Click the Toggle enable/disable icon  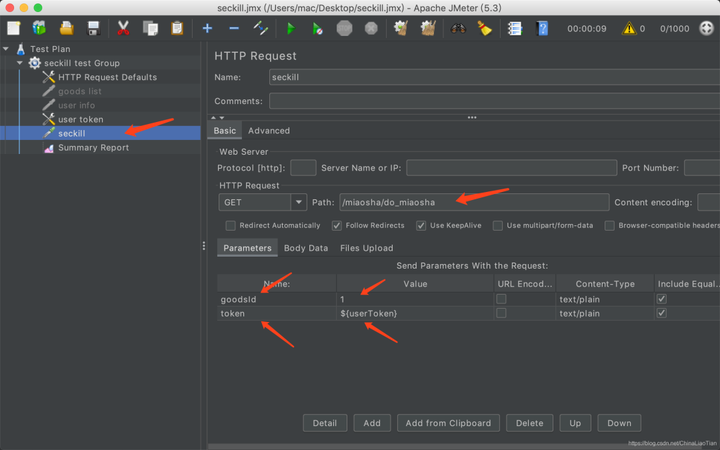coord(260,28)
